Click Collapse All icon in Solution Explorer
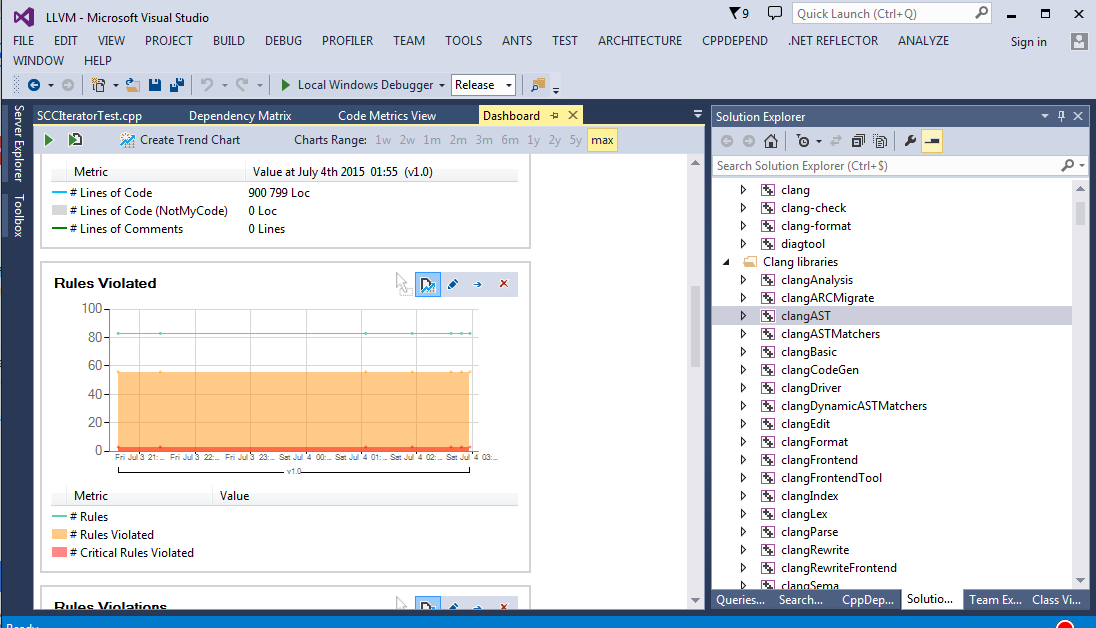Screen dimensions: 1096x628 pos(858,141)
